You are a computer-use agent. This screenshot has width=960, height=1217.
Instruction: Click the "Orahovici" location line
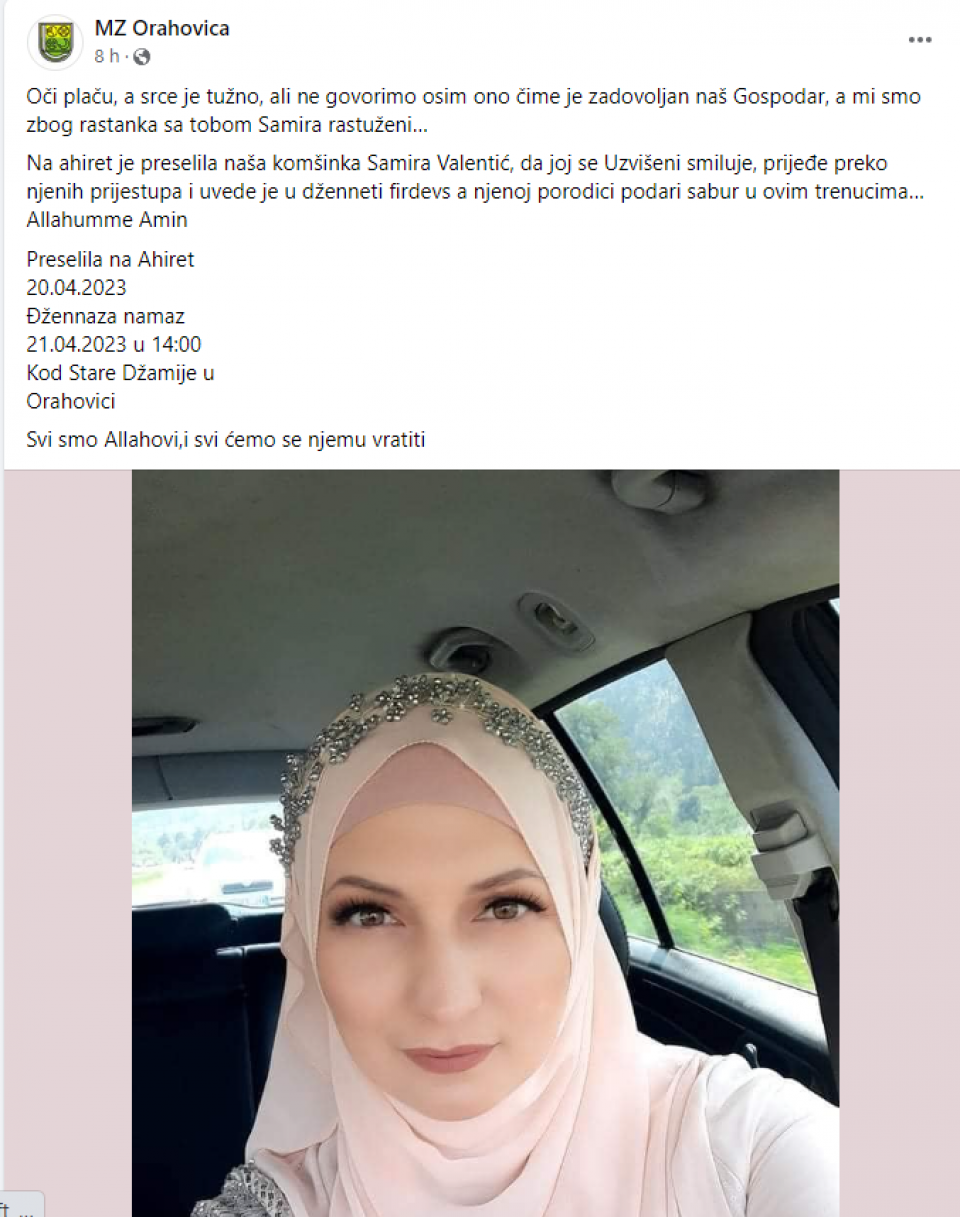71,401
